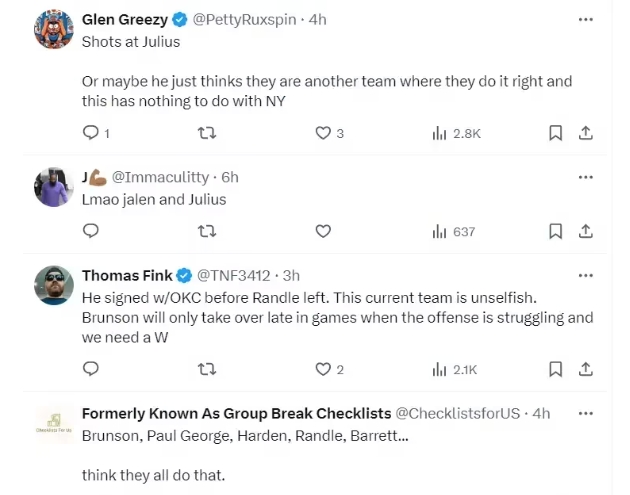630x495 pixels.
Task: Reply to the "Lmao jalen and Julius" tweet
Action: tap(90, 231)
